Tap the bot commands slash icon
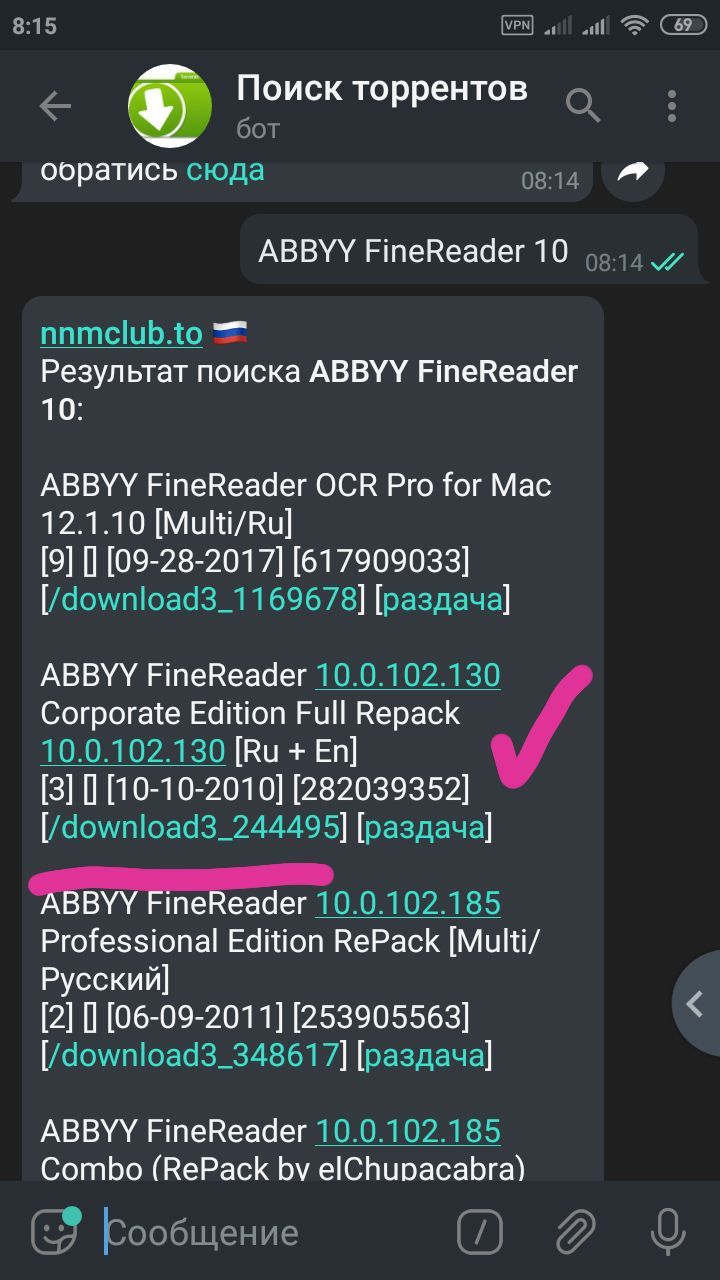This screenshot has width=720, height=1280. [480, 1232]
